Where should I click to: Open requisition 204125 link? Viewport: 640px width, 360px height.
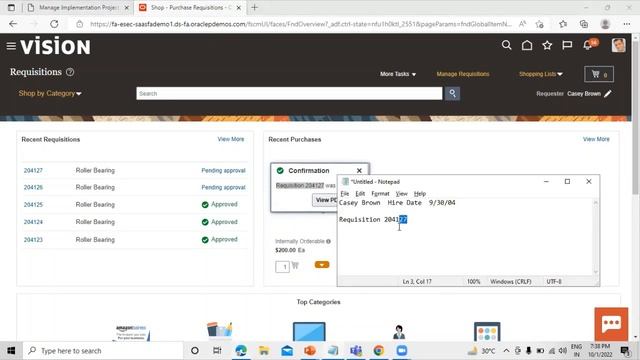tap(33, 204)
